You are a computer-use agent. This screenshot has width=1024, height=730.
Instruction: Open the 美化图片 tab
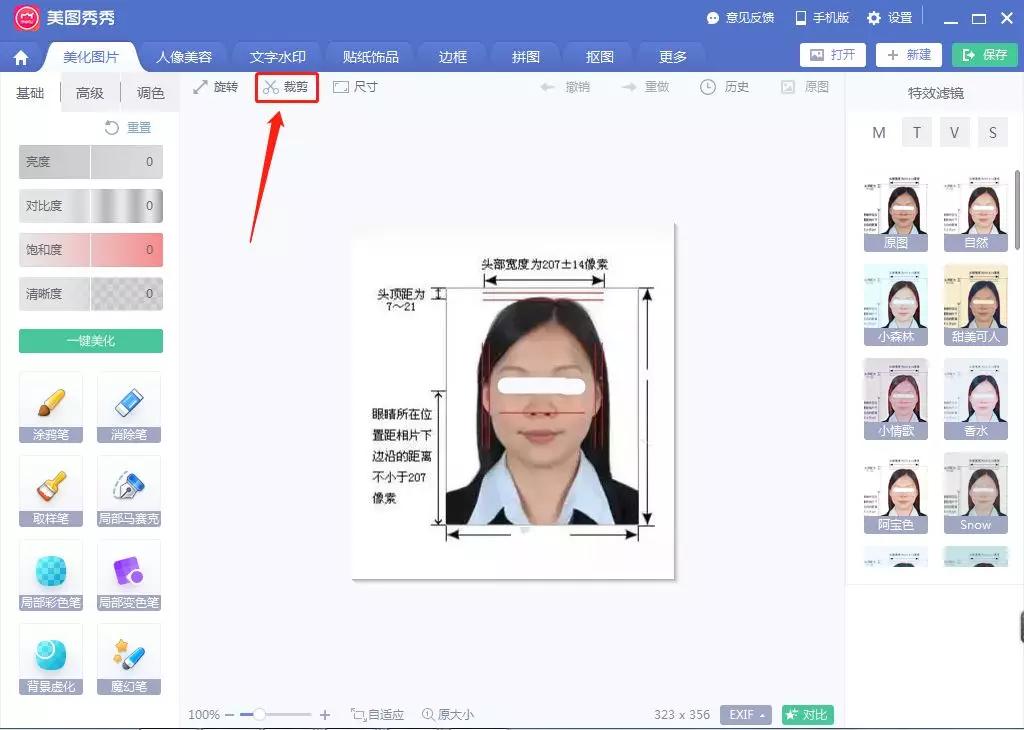[91, 57]
